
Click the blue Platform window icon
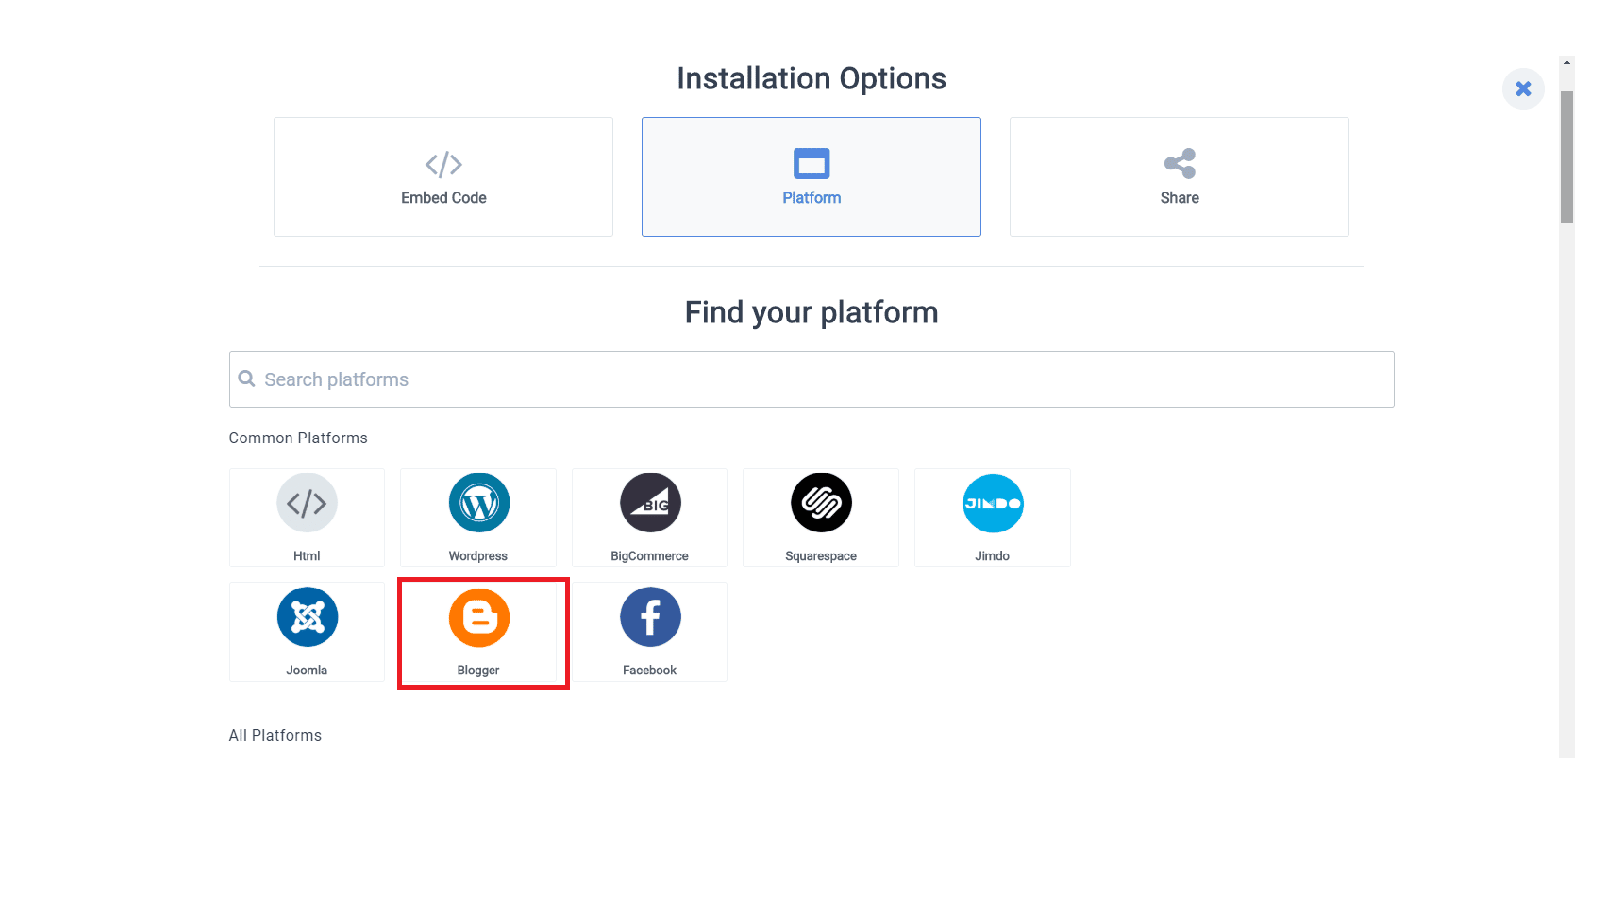pos(811,163)
